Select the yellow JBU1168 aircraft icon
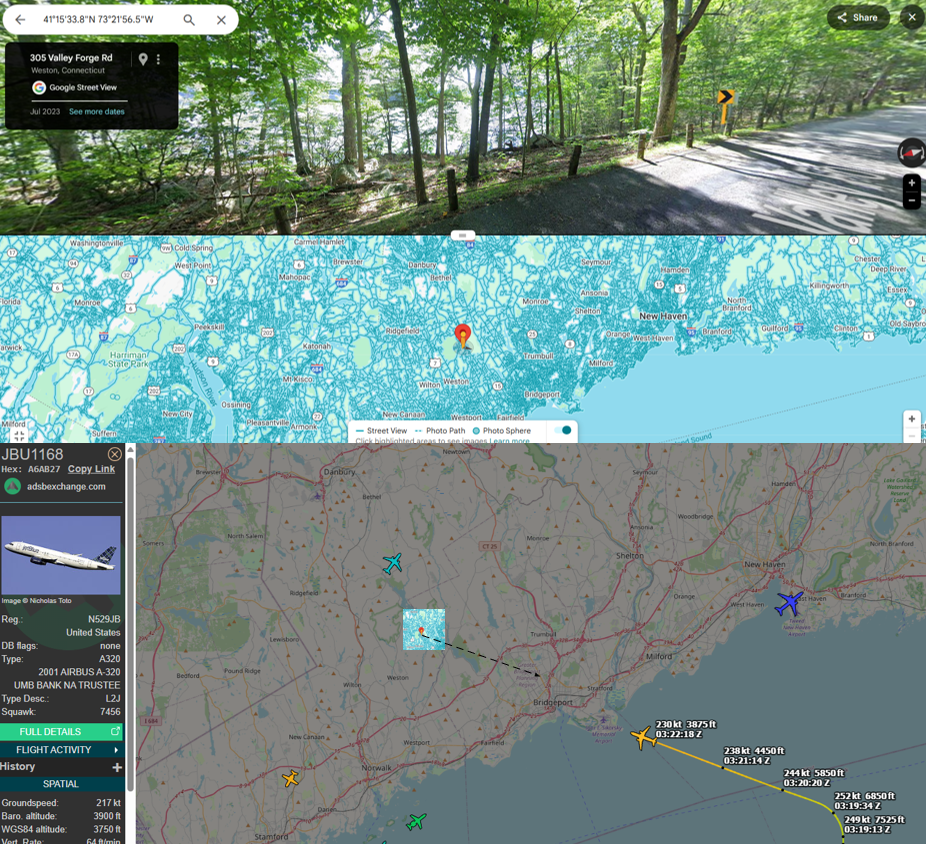Viewport: 926px width, 844px height. [x=642, y=739]
